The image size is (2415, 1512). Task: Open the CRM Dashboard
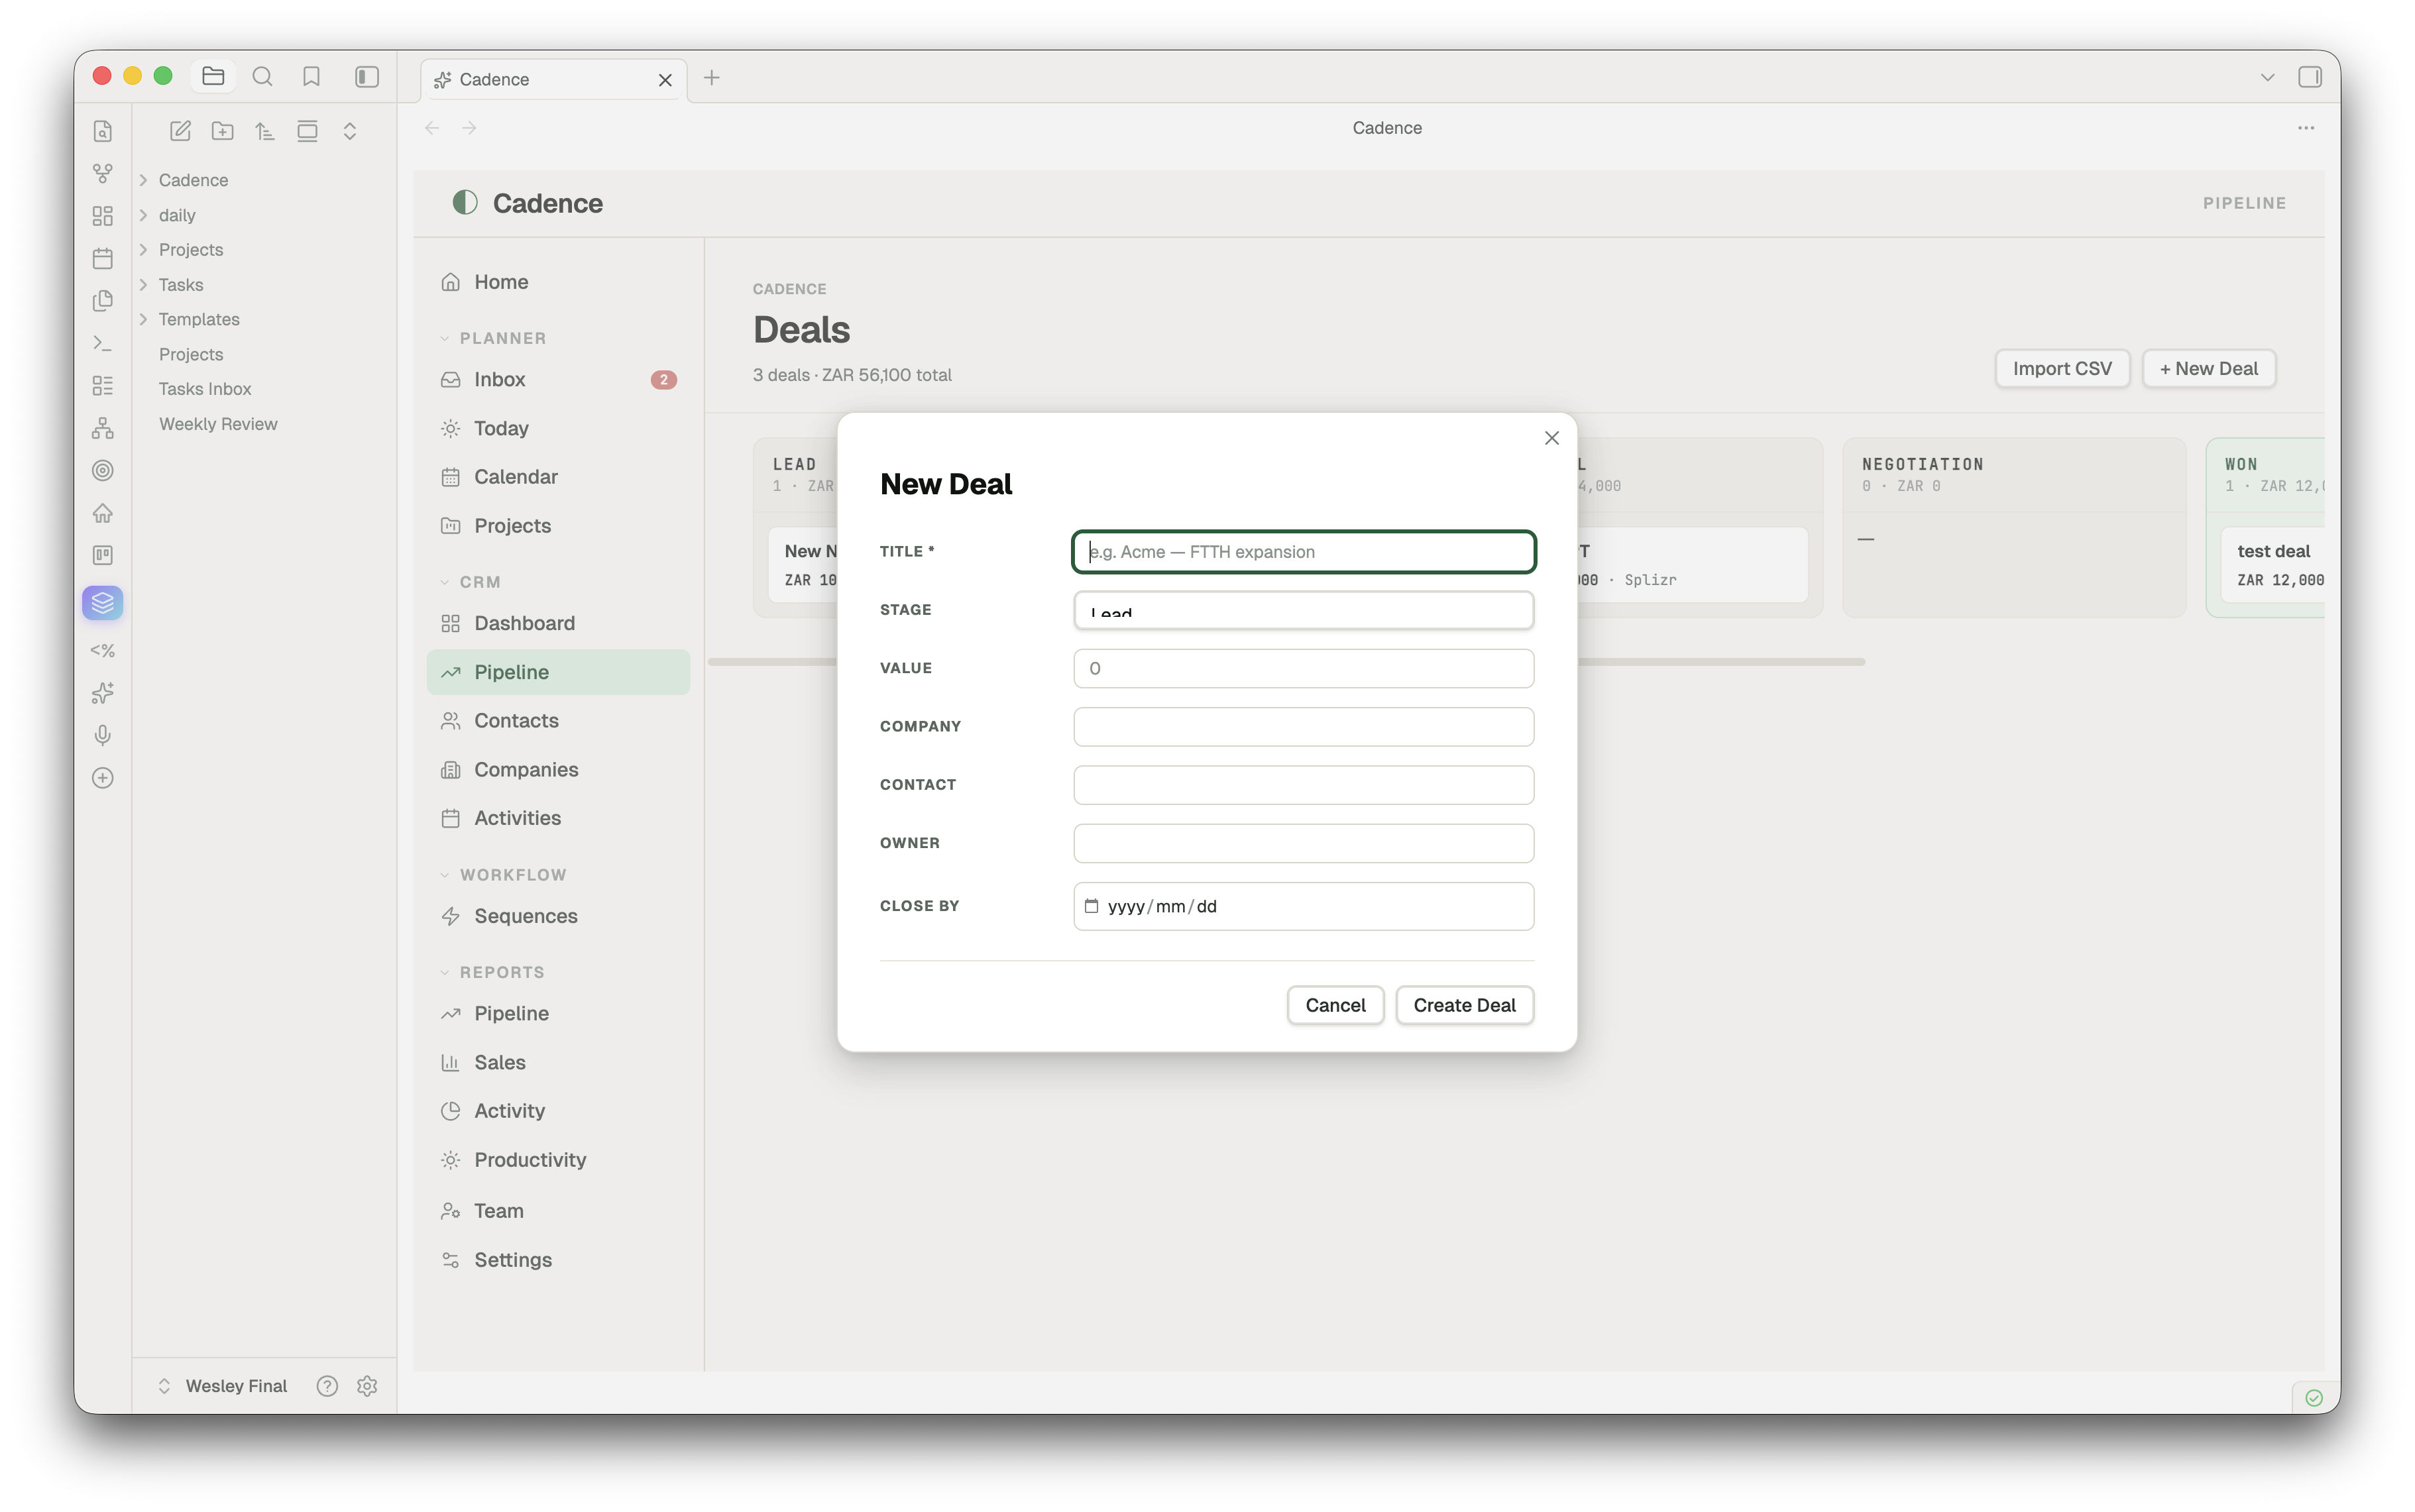pos(558,623)
